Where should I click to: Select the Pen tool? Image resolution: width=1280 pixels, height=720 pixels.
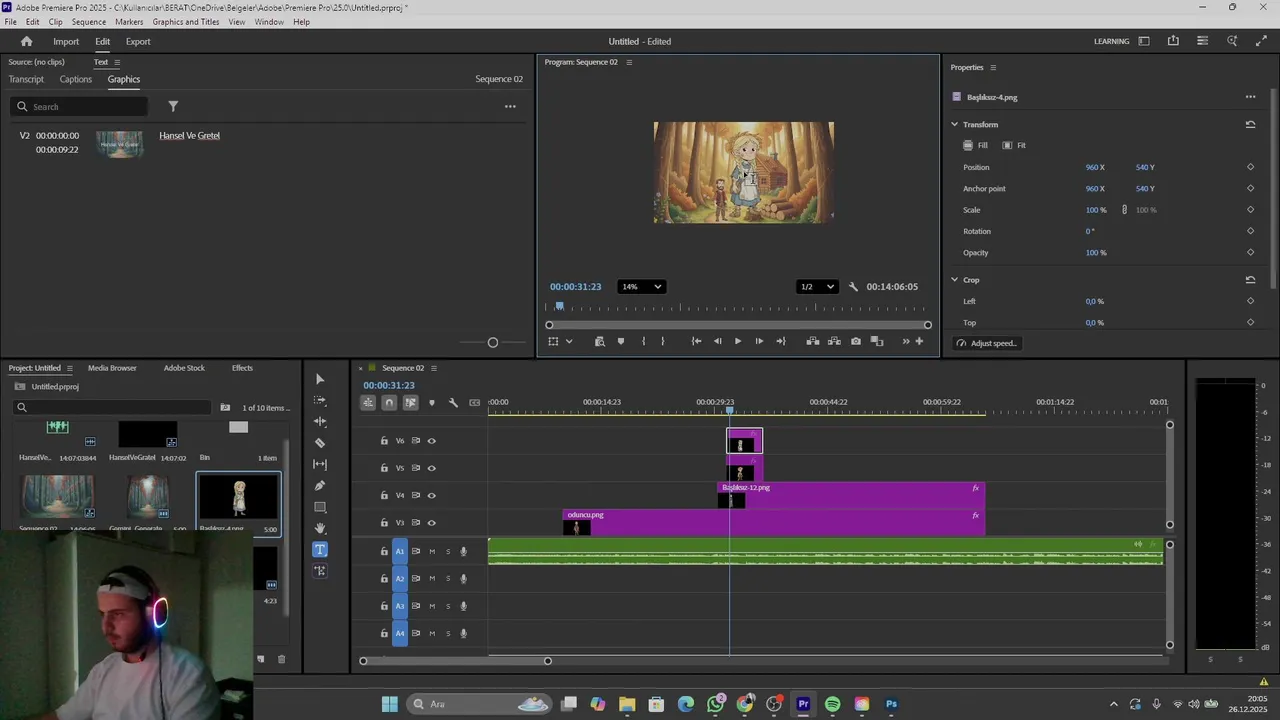coord(320,486)
